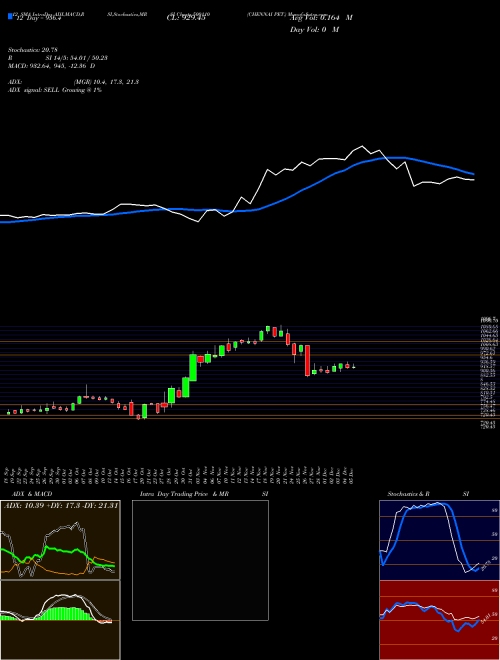The width and height of the screenshot is (500, 660).
Task: Click the tallest green candle near 31 Oct
Action: 193,367
